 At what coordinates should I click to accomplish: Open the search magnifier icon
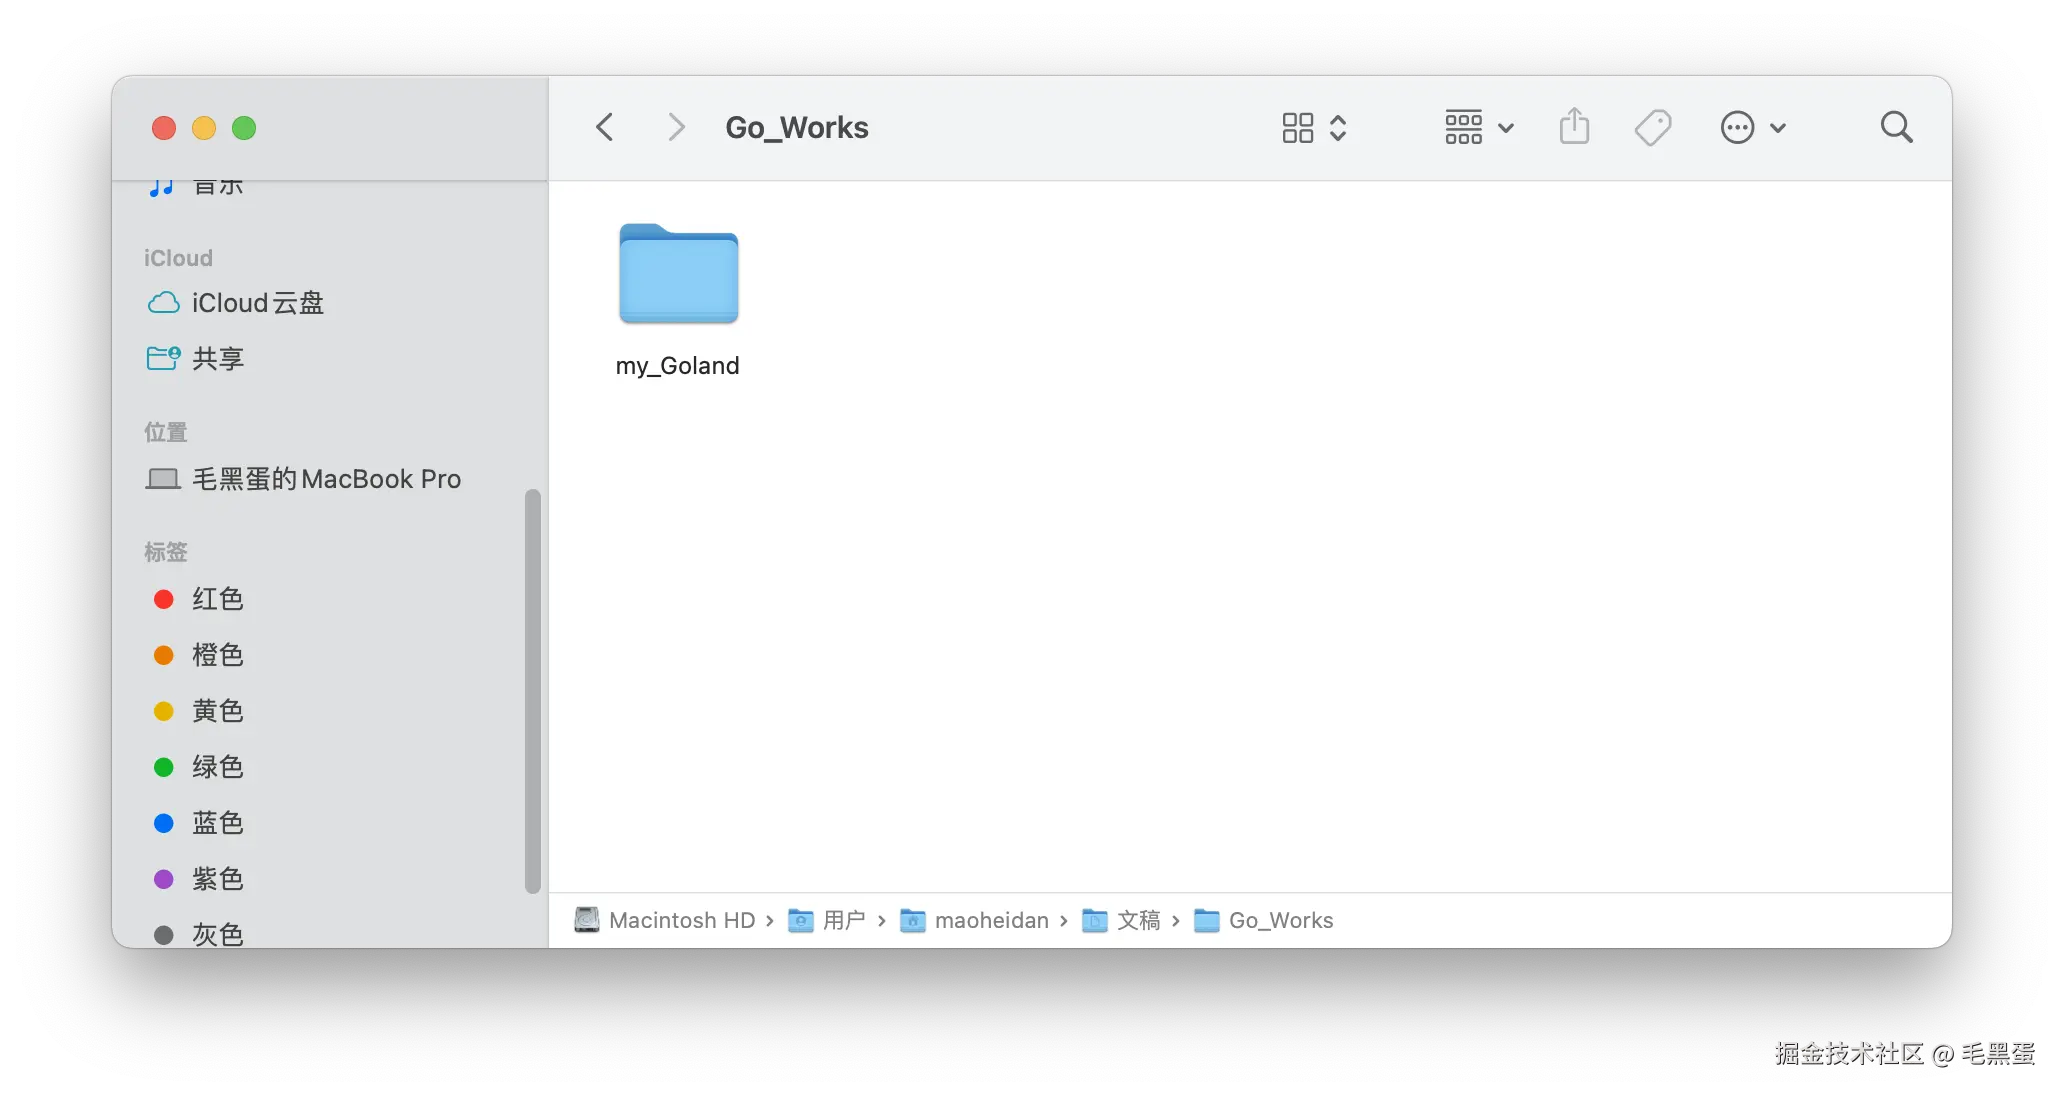1896,128
